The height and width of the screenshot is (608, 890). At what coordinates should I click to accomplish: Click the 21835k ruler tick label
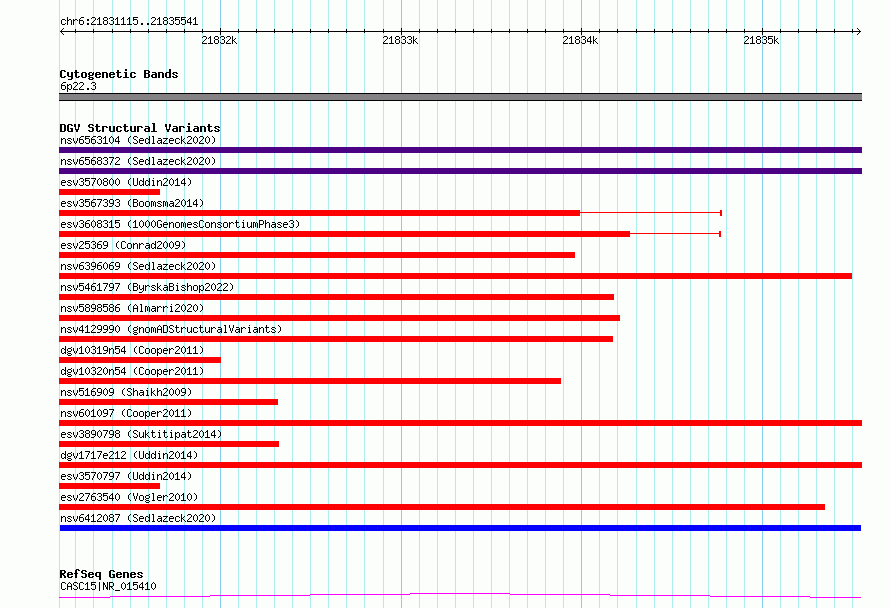761,40
